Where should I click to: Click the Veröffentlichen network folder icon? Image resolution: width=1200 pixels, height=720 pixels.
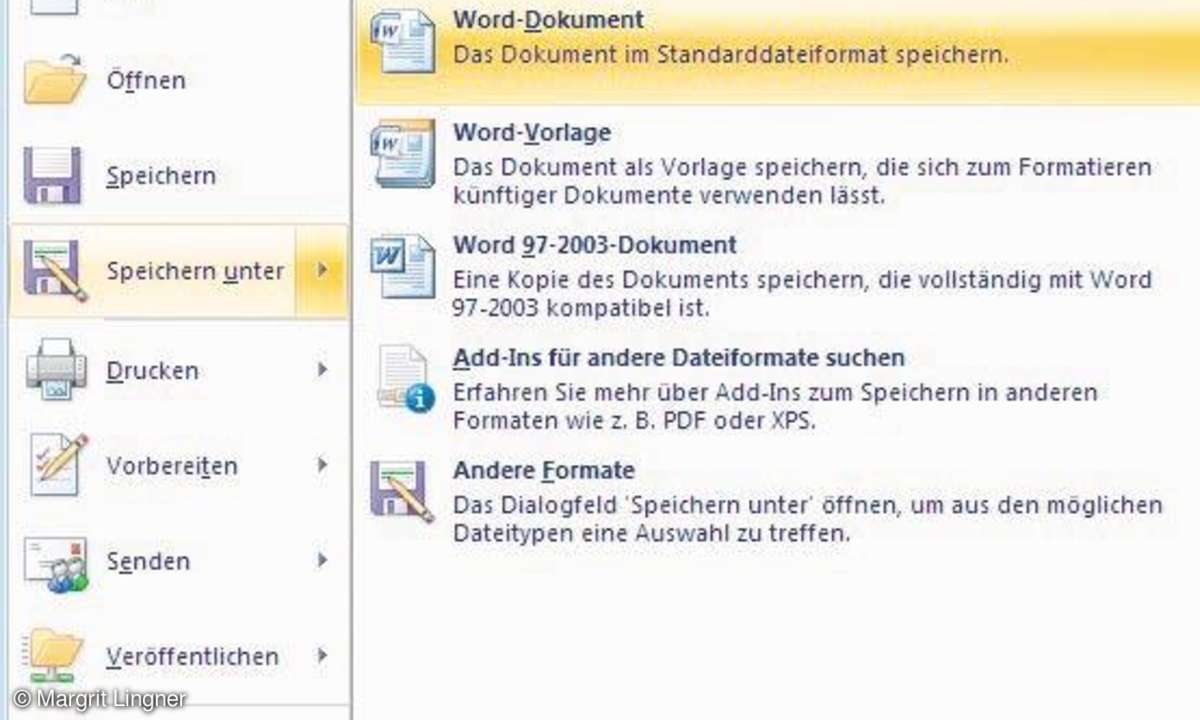[x=55, y=655]
